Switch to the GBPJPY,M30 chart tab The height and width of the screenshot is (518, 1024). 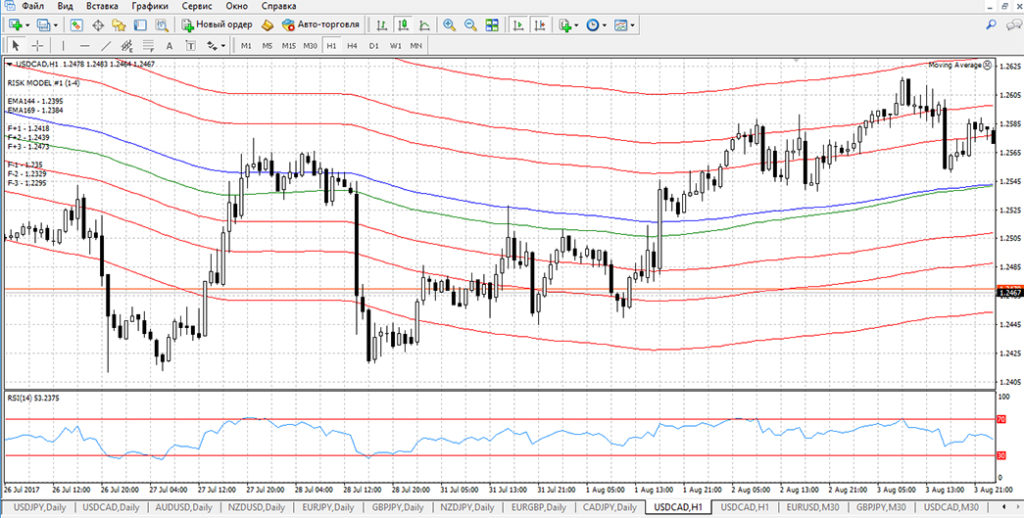[882, 508]
